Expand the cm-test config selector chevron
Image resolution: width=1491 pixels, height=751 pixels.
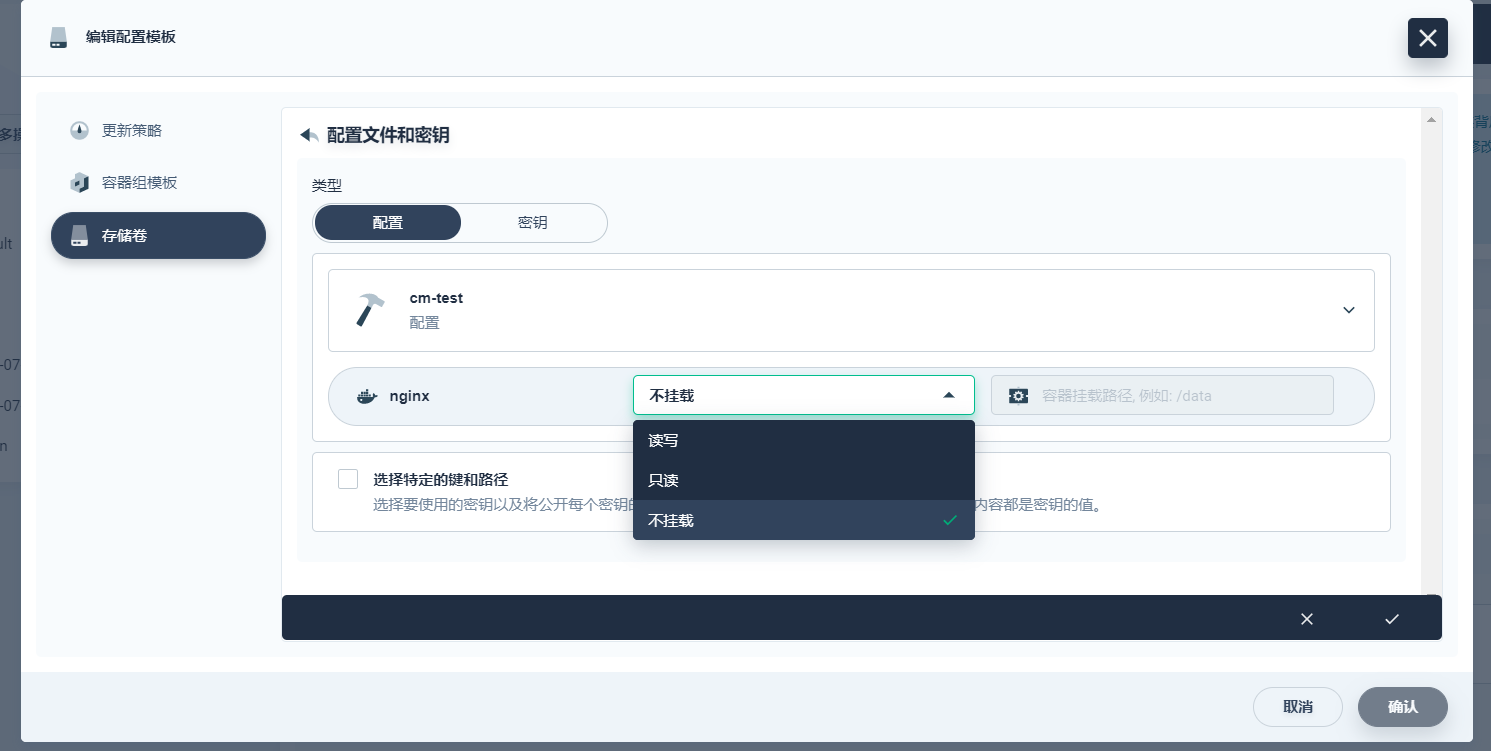tap(1348, 310)
